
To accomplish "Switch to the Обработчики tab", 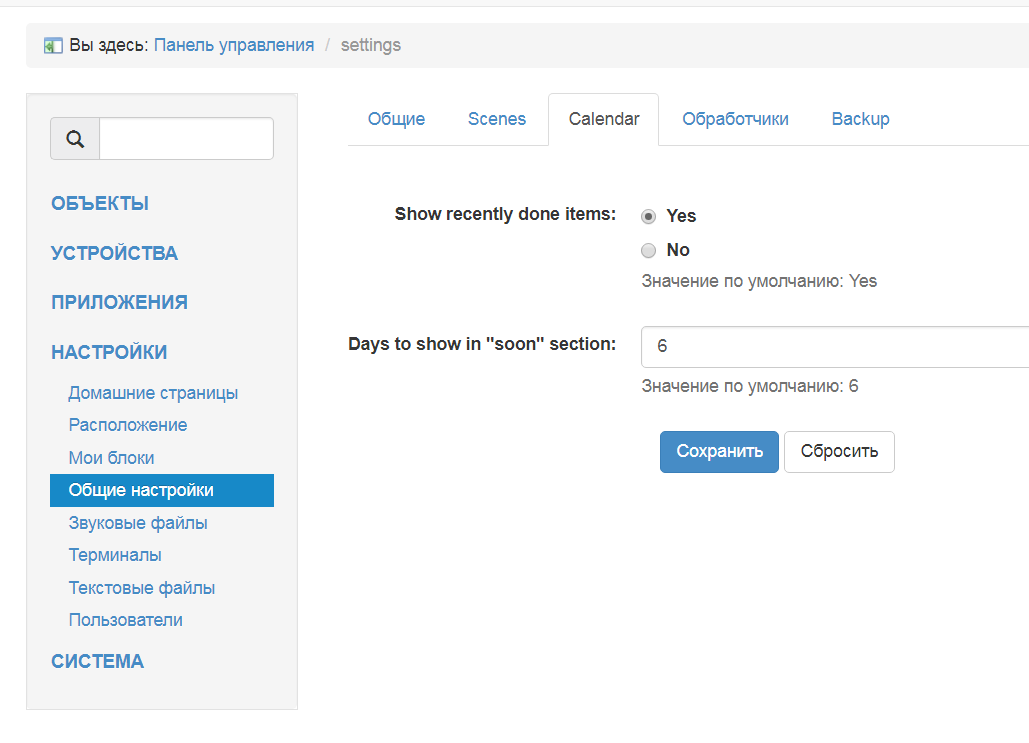I will [x=735, y=119].
